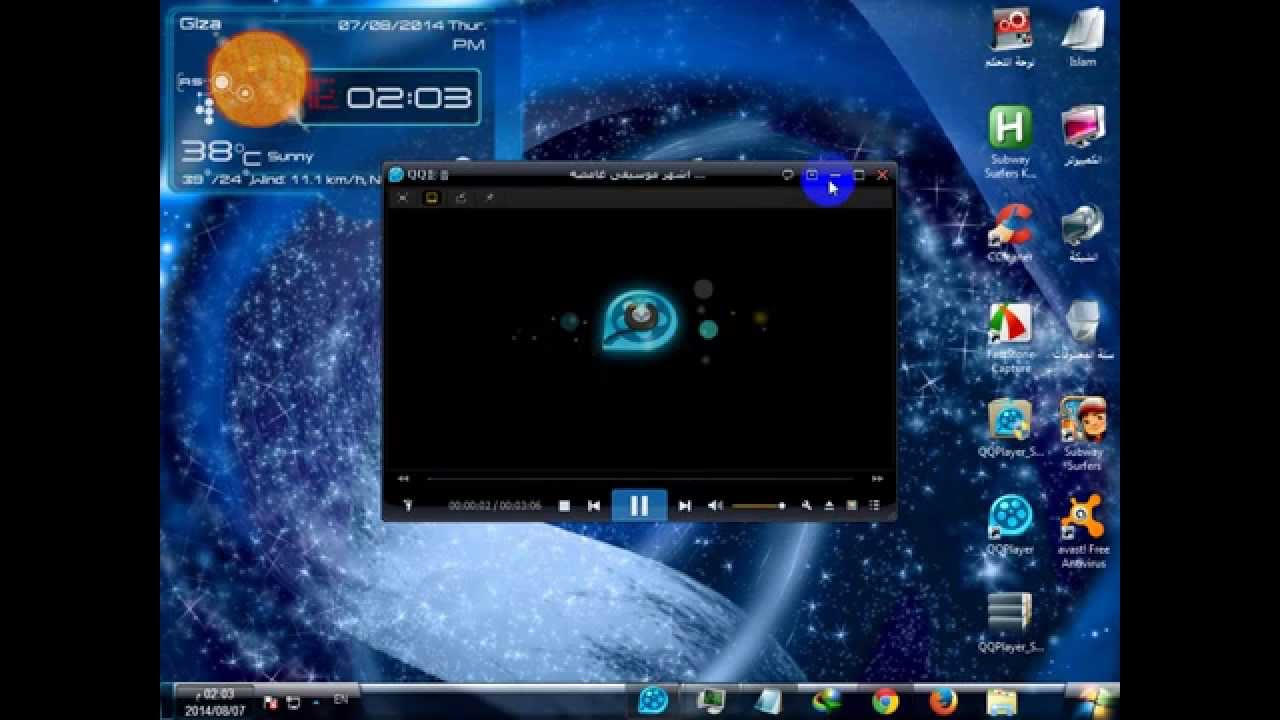Click the 38°C Sunny weather reading

click(247, 154)
